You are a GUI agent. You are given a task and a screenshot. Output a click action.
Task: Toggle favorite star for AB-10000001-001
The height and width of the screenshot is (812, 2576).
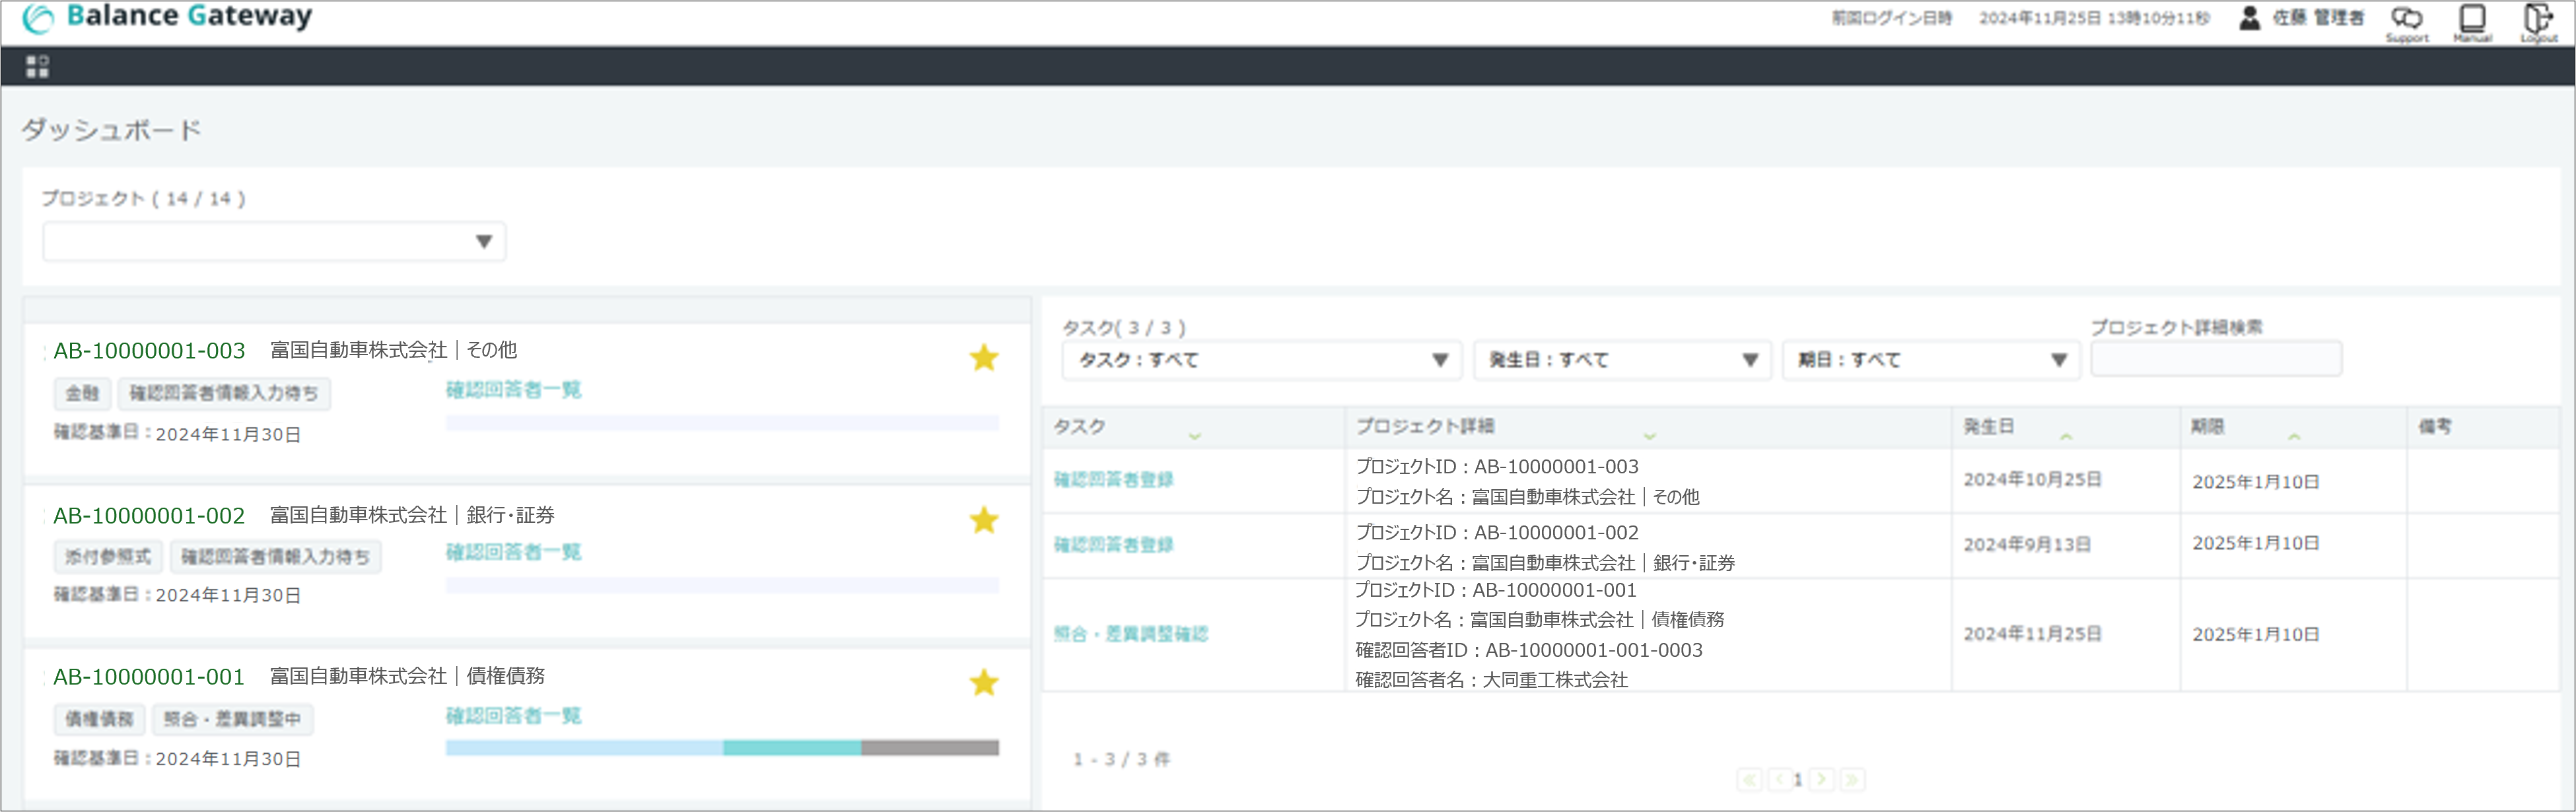tap(984, 683)
